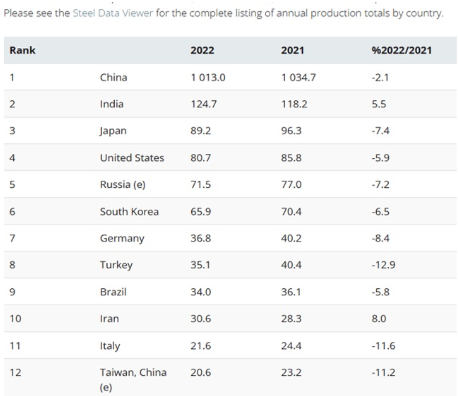Select the Russia (e) cell

[123, 185]
